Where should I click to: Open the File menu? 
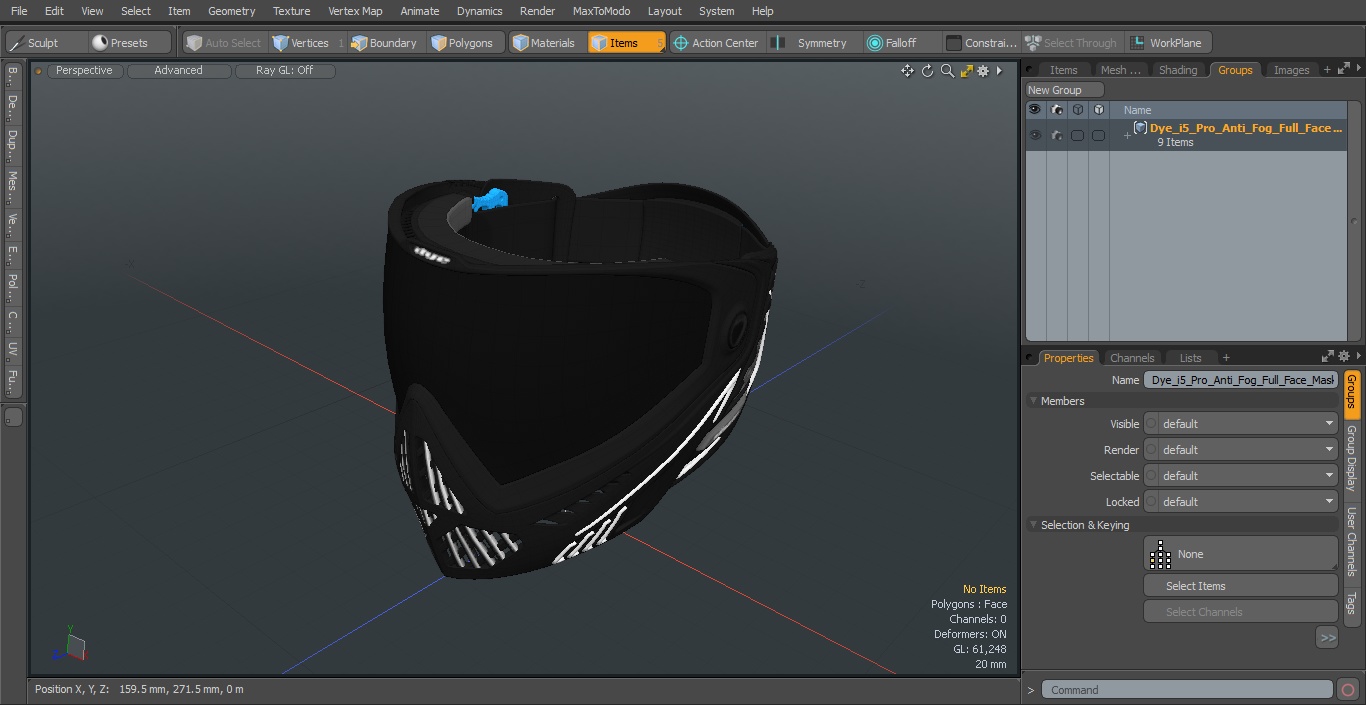coord(19,11)
